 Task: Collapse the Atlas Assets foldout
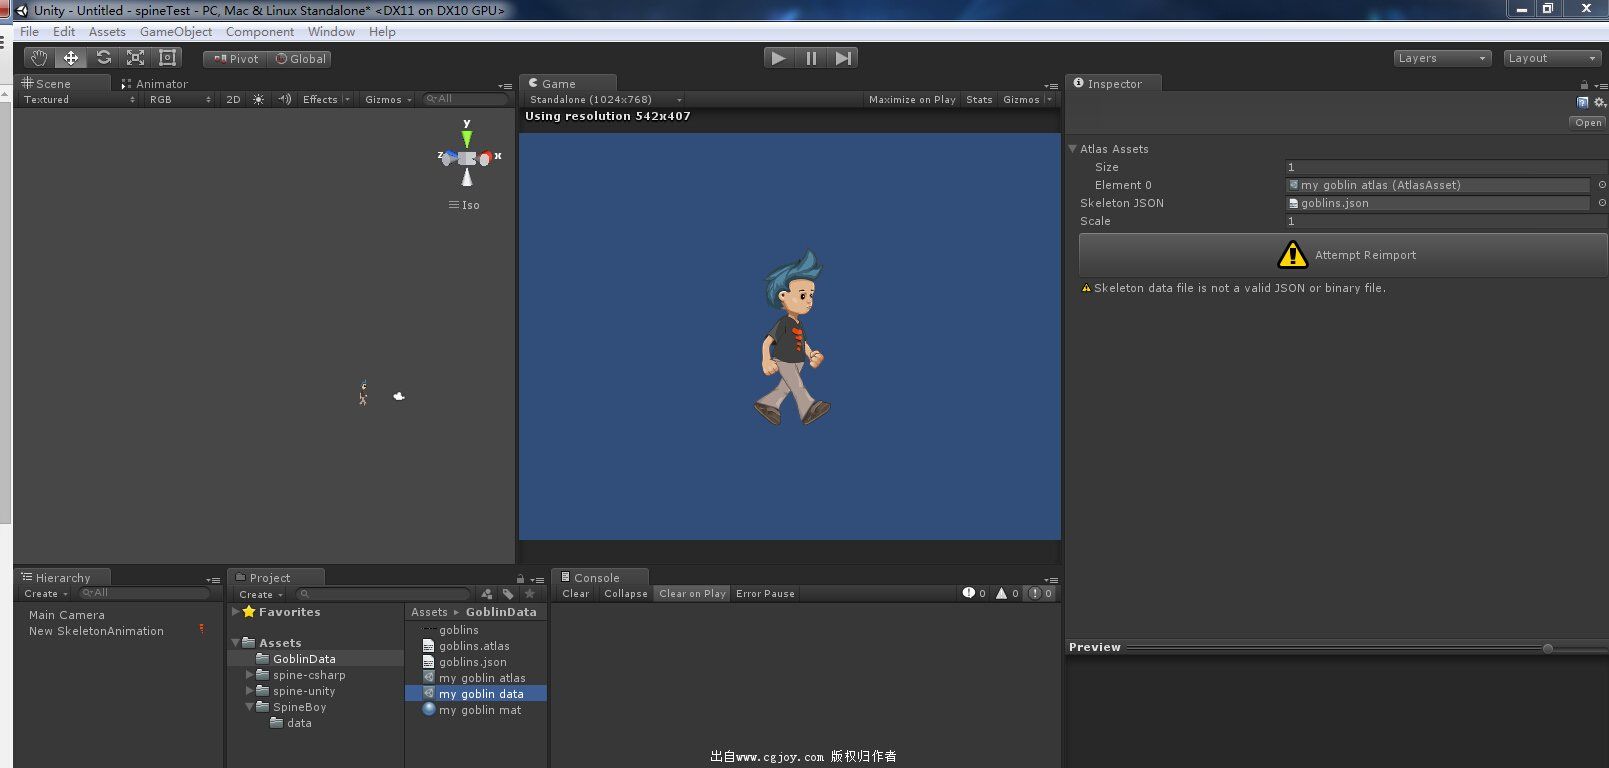(1072, 149)
